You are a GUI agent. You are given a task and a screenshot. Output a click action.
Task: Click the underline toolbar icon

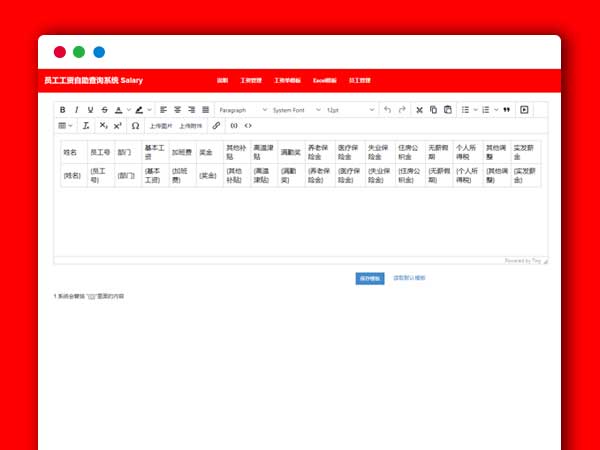coord(90,110)
